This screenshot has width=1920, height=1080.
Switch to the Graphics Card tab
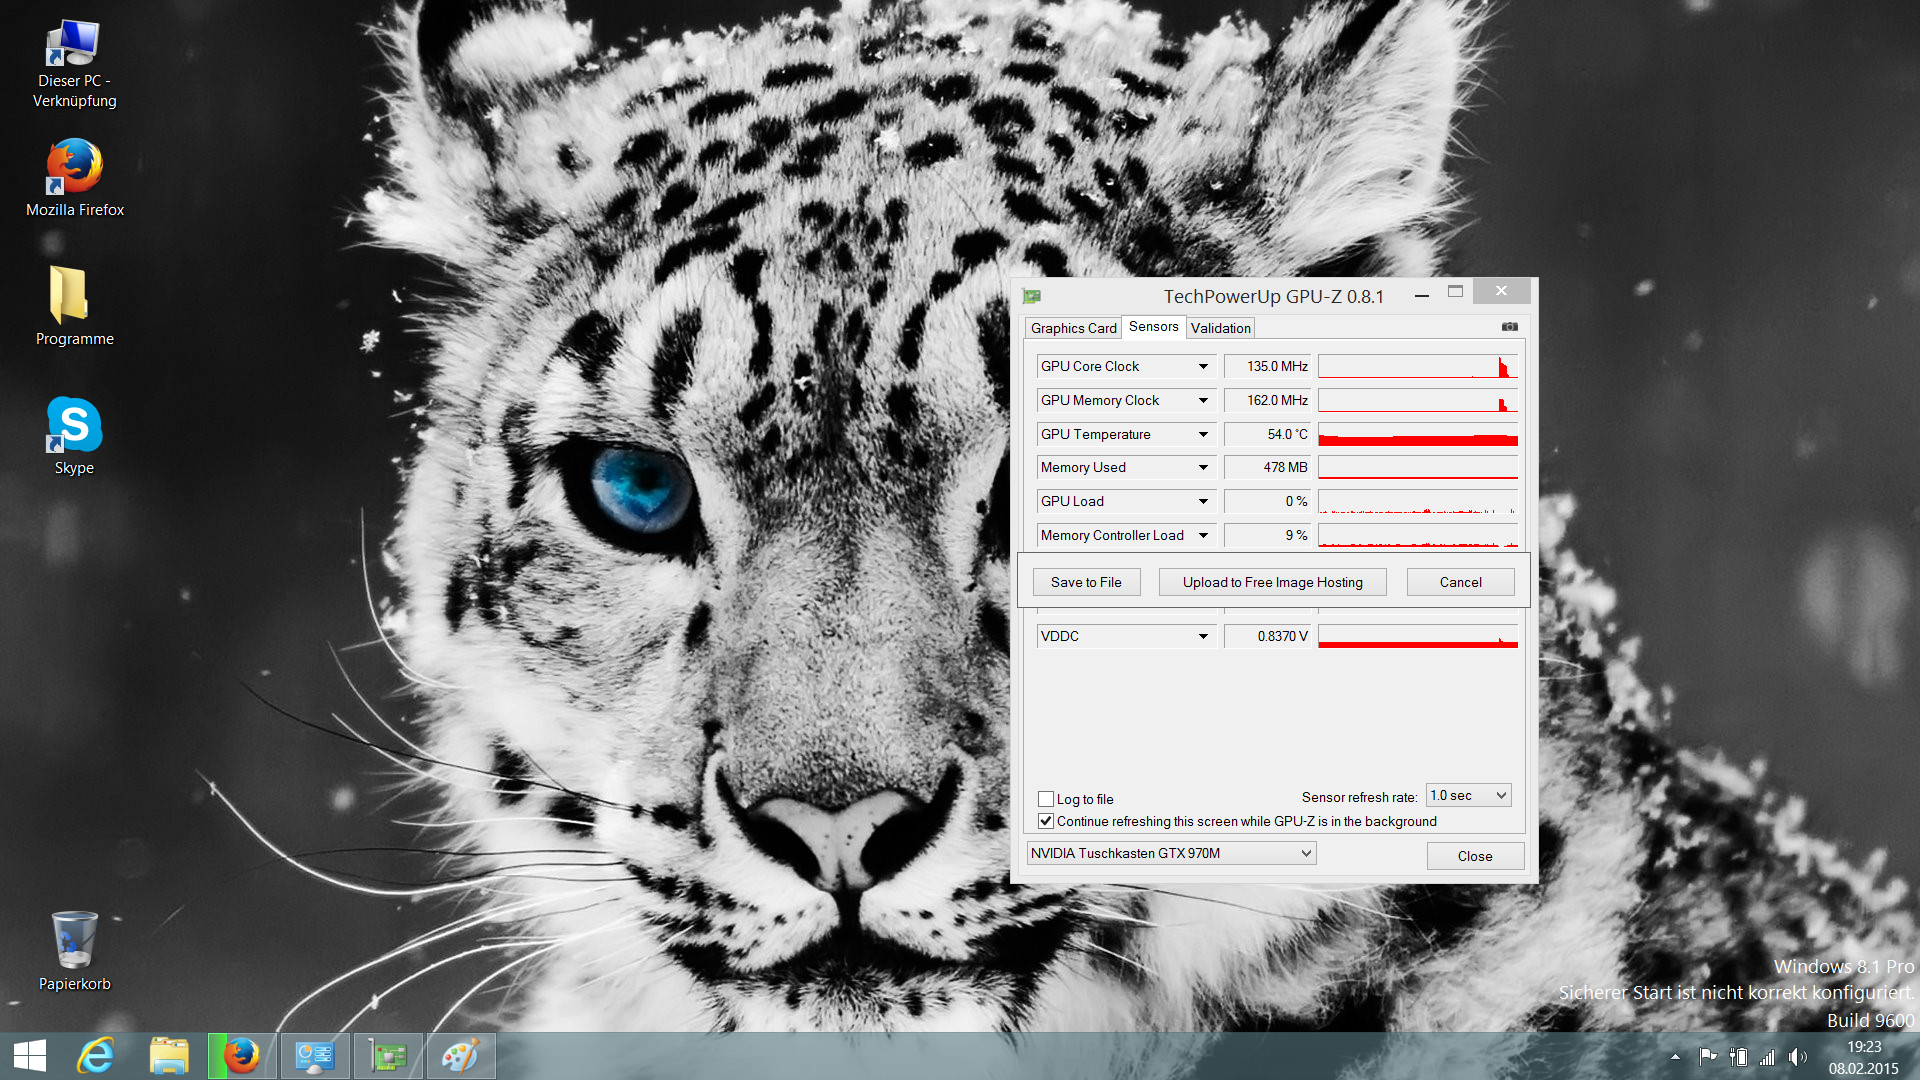click(1073, 328)
